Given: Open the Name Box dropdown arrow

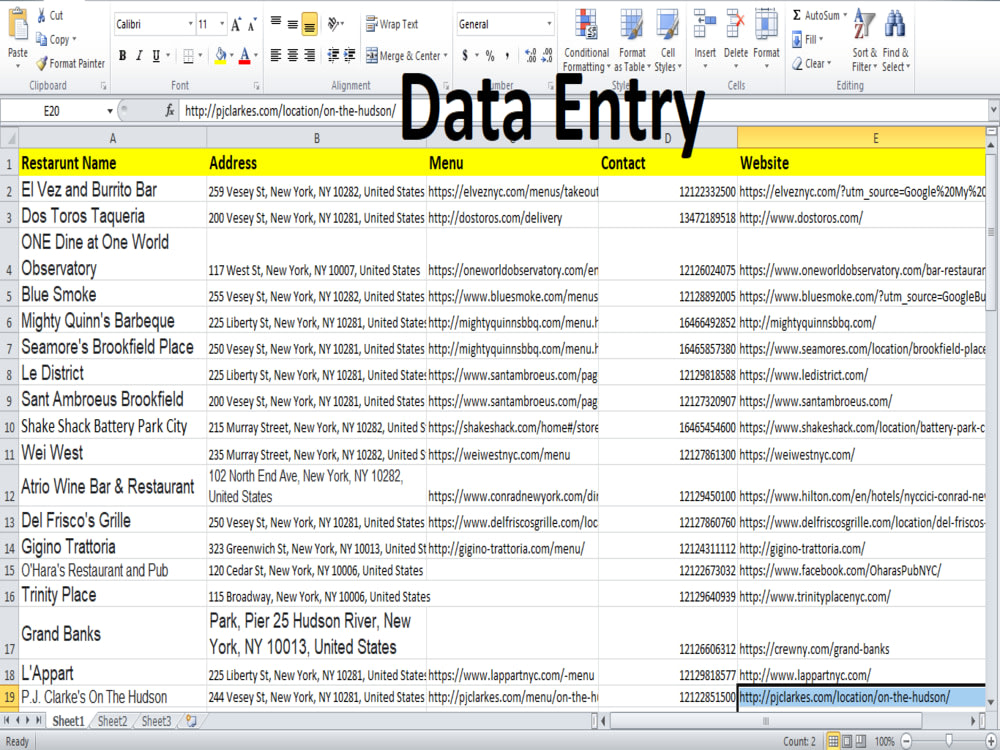Looking at the screenshot, I should [x=110, y=111].
